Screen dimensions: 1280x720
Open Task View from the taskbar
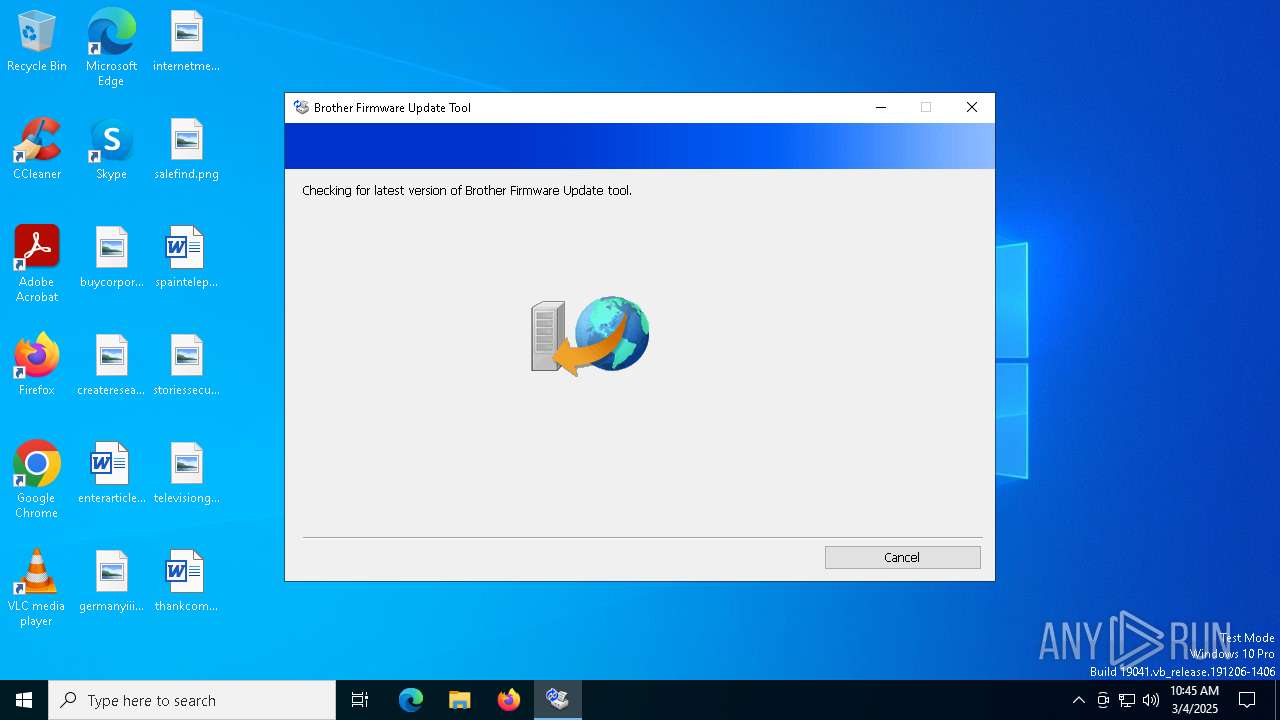point(360,700)
